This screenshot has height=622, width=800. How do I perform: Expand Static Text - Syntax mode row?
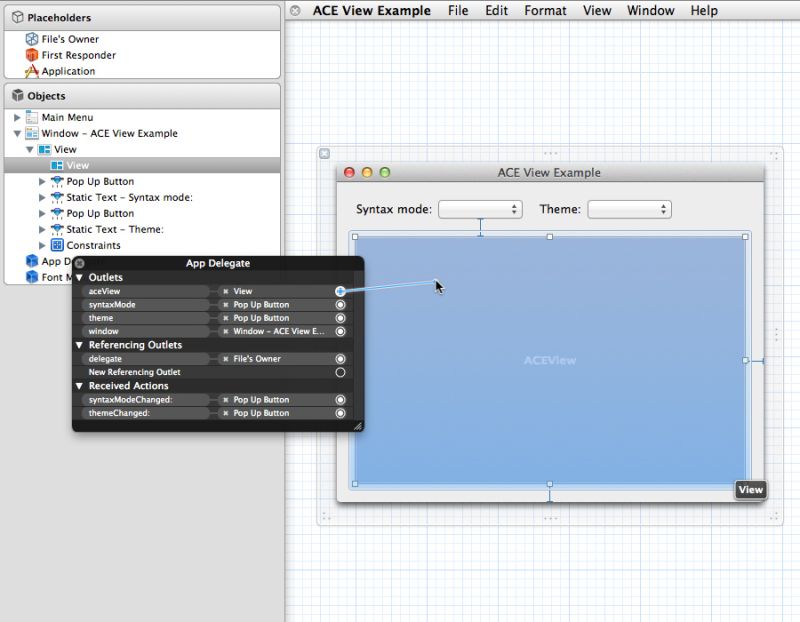[x=42, y=197]
